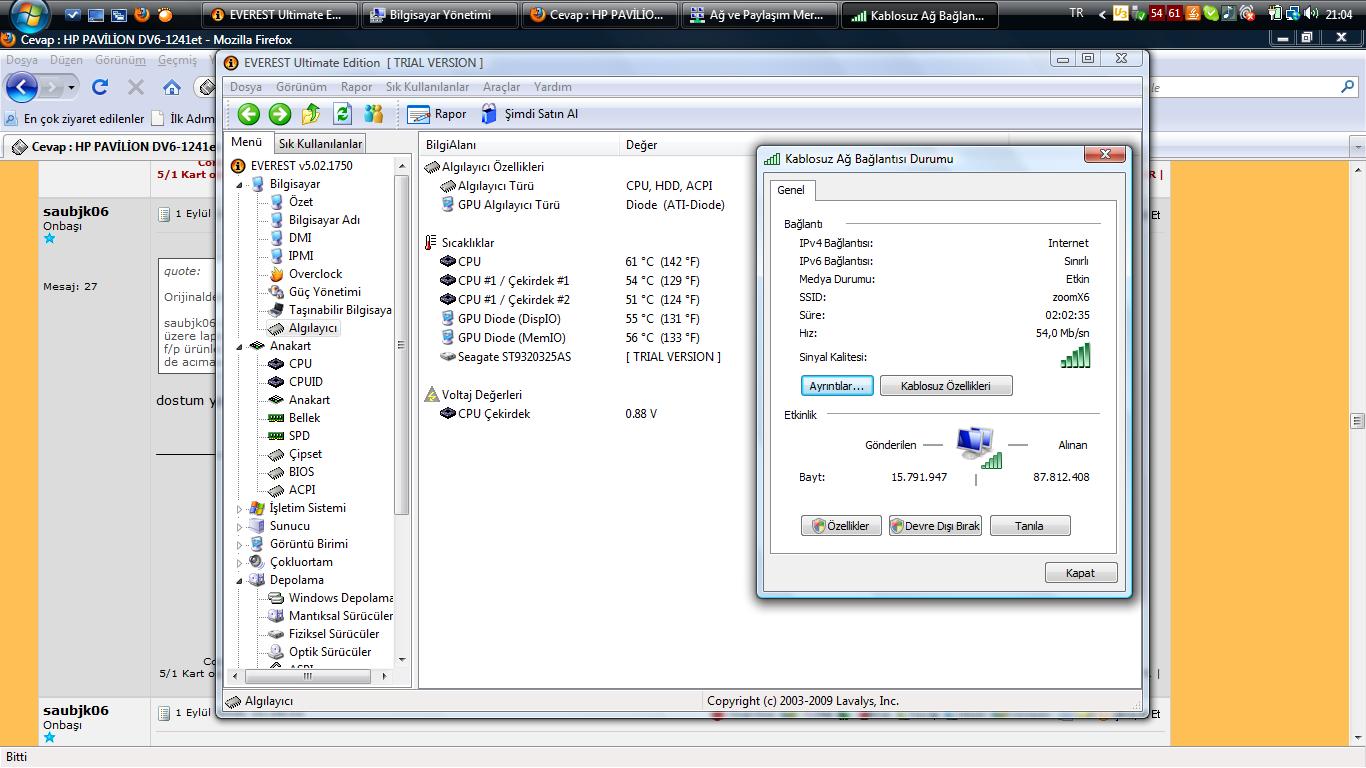The image size is (1366, 768).
Task: Select Çipset tree item
Action: tap(305, 454)
